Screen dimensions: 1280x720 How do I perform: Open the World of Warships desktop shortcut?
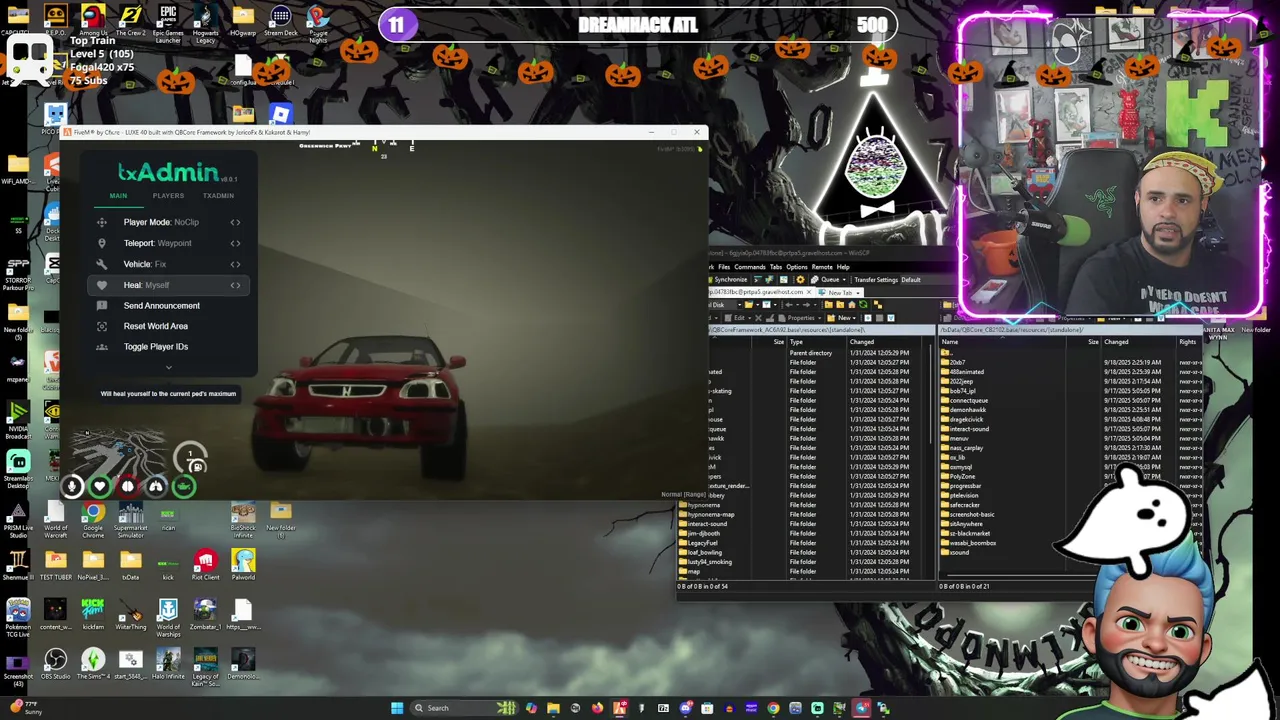point(168,615)
